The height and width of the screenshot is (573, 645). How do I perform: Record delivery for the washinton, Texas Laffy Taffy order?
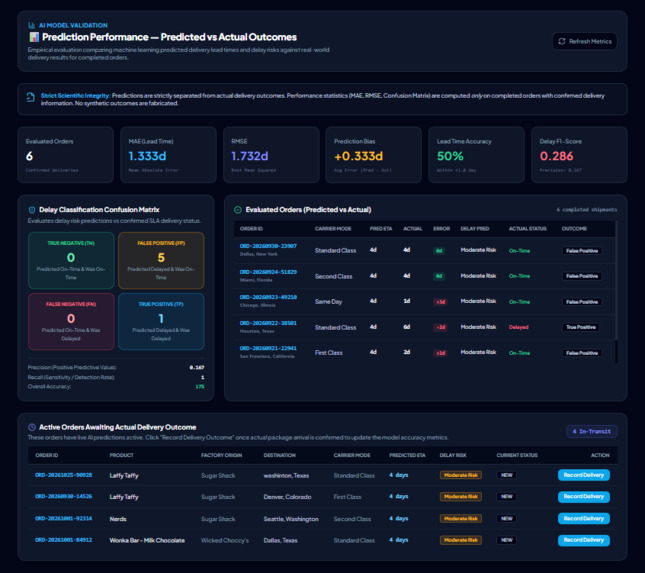[x=584, y=475]
